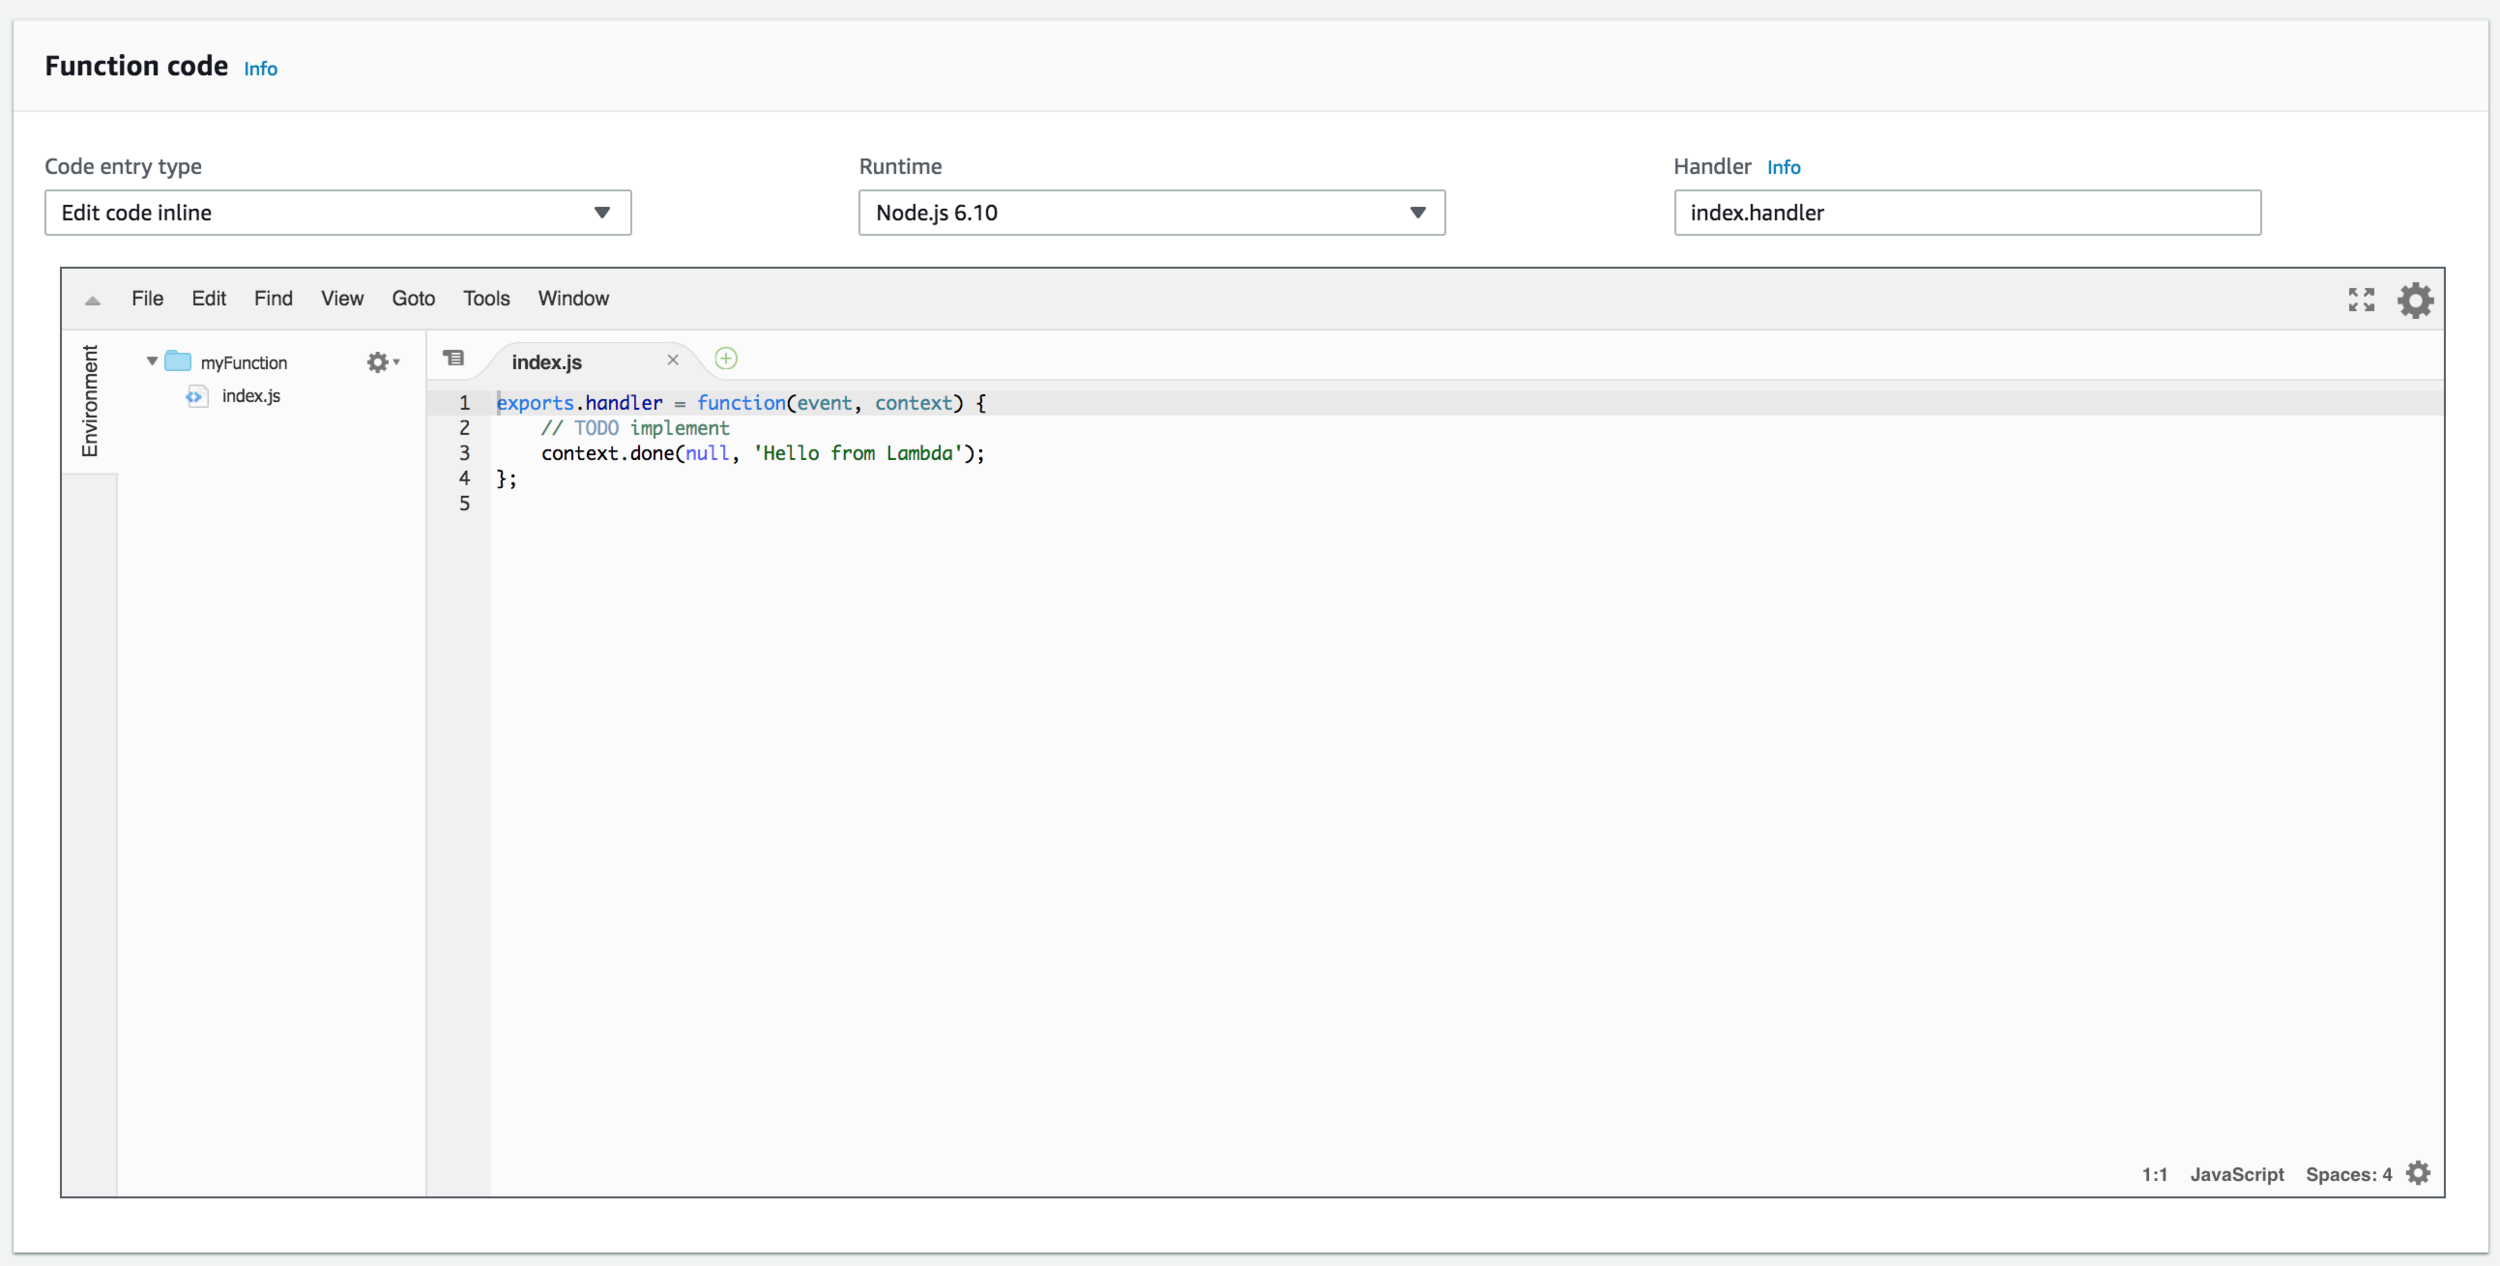Collapse the menu bar arrow icon
The height and width of the screenshot is (1266, 2500).
click(93, 300)
